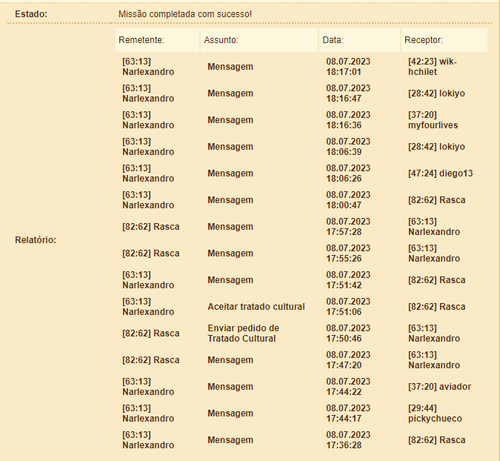Select 'Aceitar tratado cultural' subject
The height and width of the screenshot is (461, 500).
(x=256, y=307)
